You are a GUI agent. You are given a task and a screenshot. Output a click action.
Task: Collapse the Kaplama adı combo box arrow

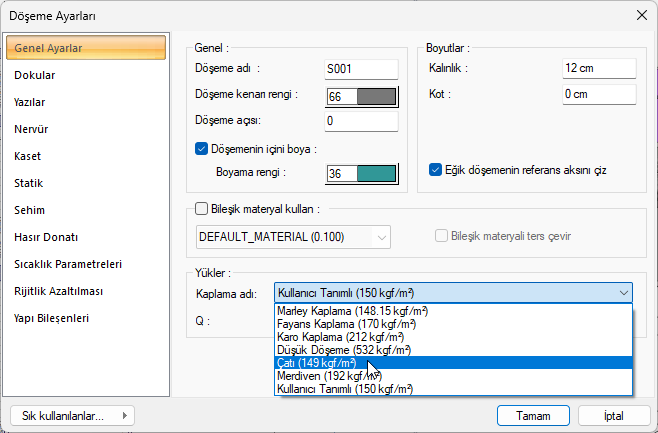(623, 293)
